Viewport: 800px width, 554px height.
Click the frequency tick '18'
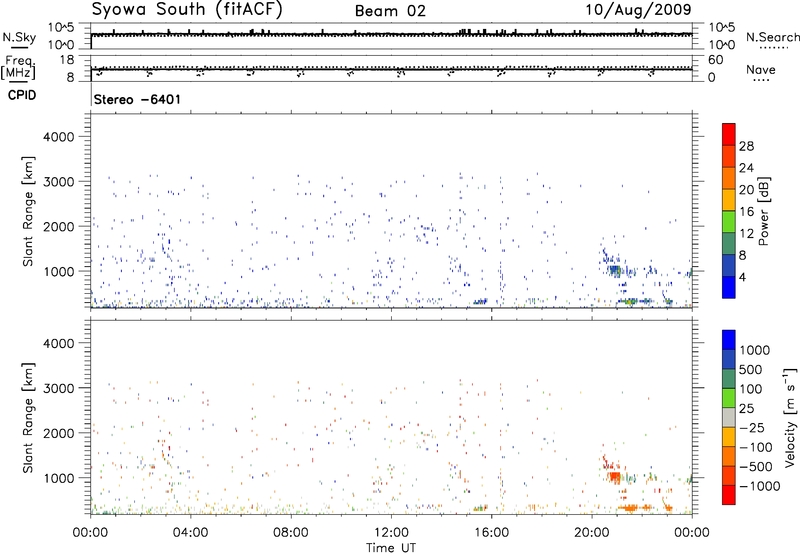(x=67, y=60)
